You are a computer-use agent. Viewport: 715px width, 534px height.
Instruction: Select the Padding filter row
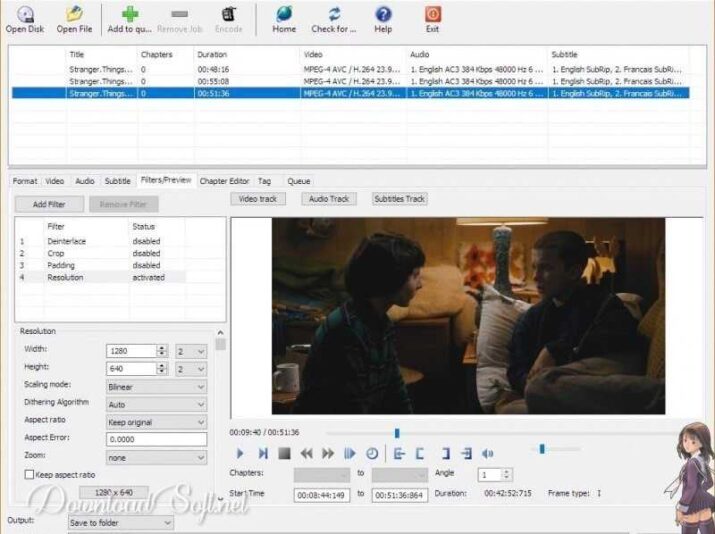[101, 265]
